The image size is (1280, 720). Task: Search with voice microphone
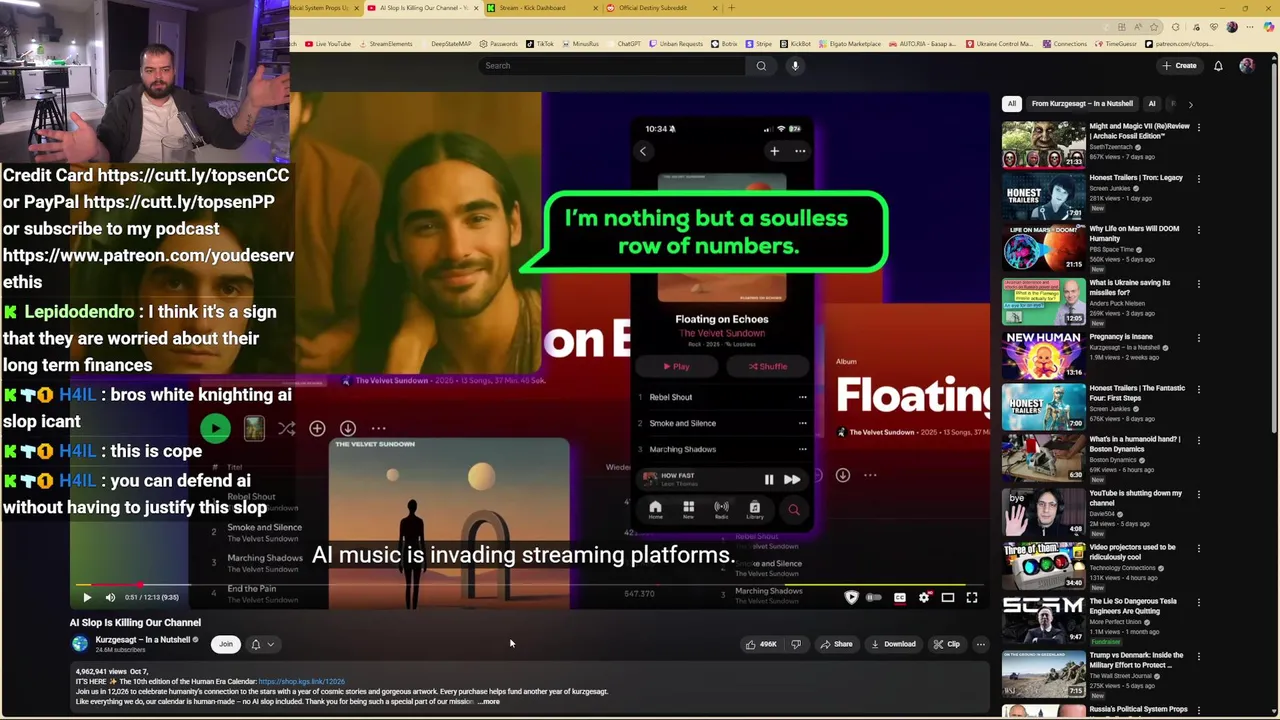click(x=795, y=66)
